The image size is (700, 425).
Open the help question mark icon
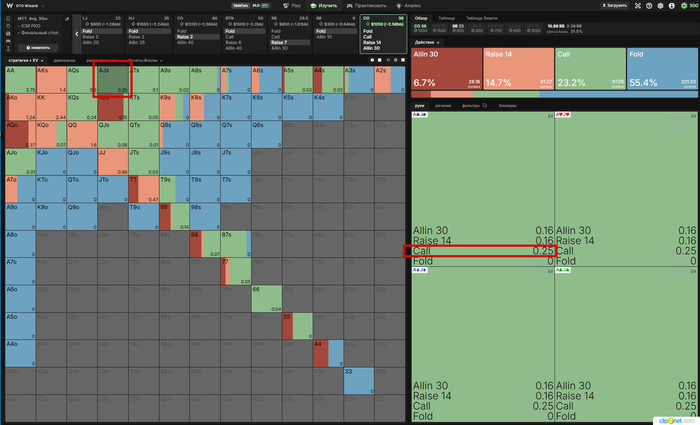(649, 6)
